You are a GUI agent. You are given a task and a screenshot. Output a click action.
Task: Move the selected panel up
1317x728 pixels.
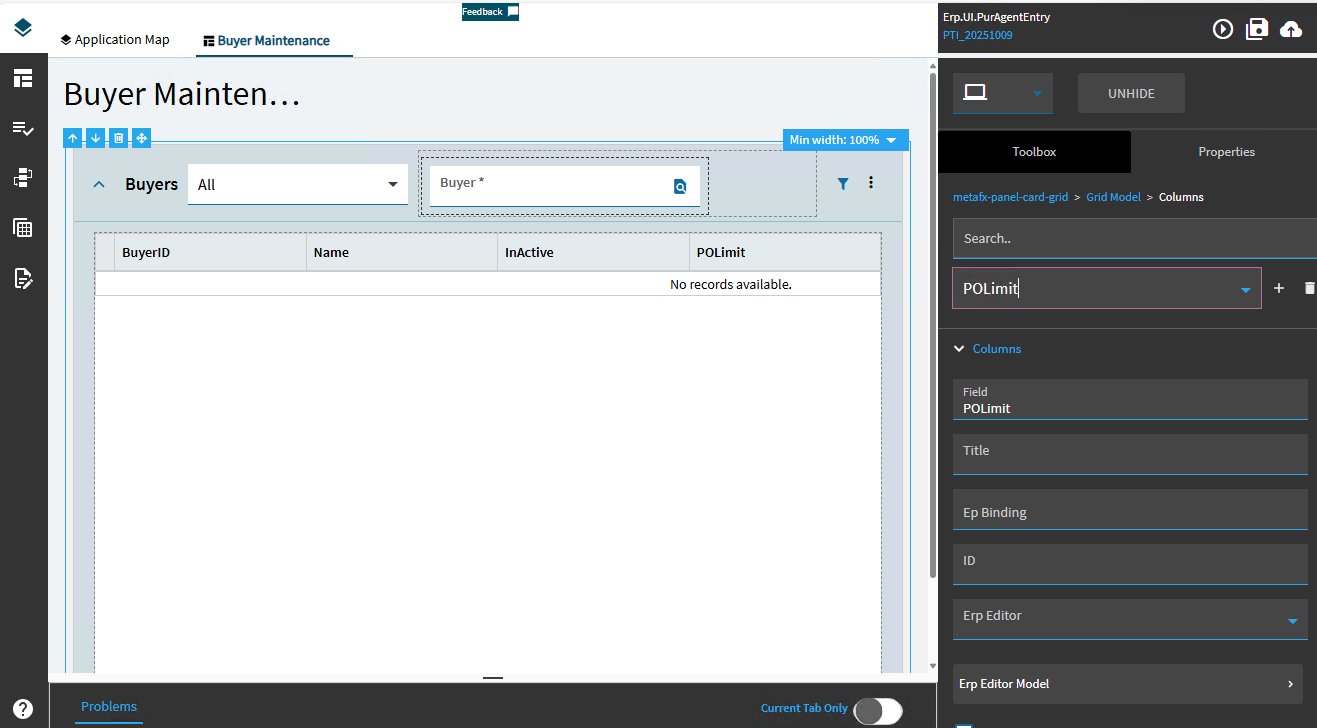click(72, 138)
